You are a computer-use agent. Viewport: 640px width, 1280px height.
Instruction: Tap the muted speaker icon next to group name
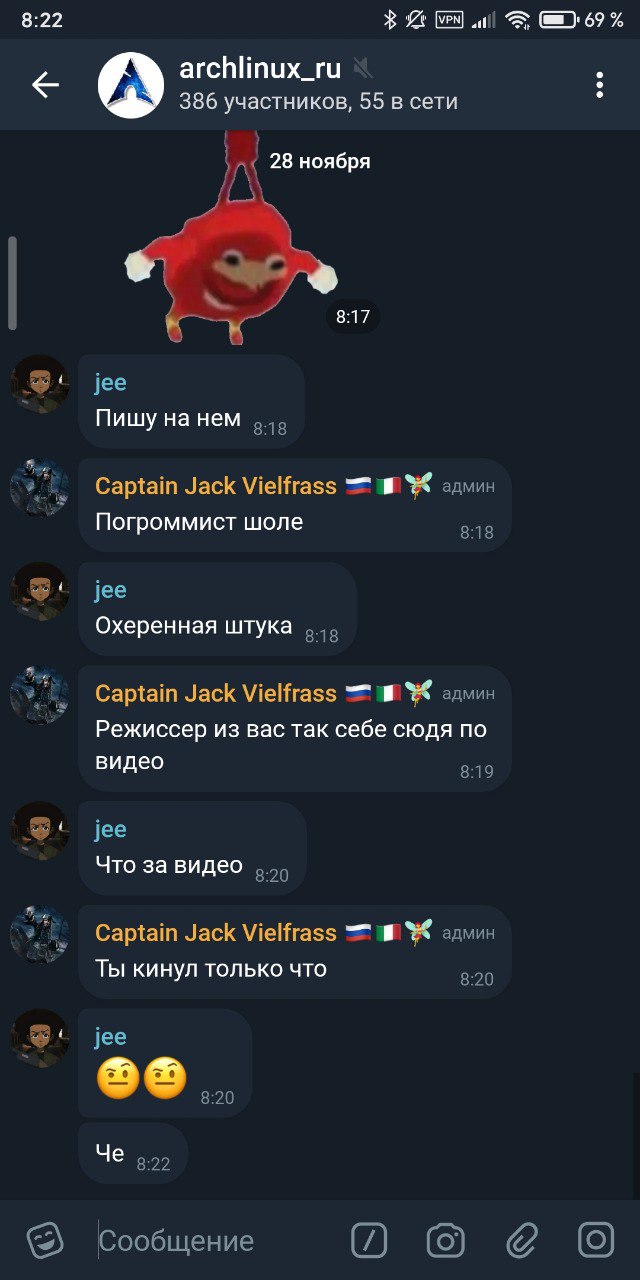[x=363, y=68]
